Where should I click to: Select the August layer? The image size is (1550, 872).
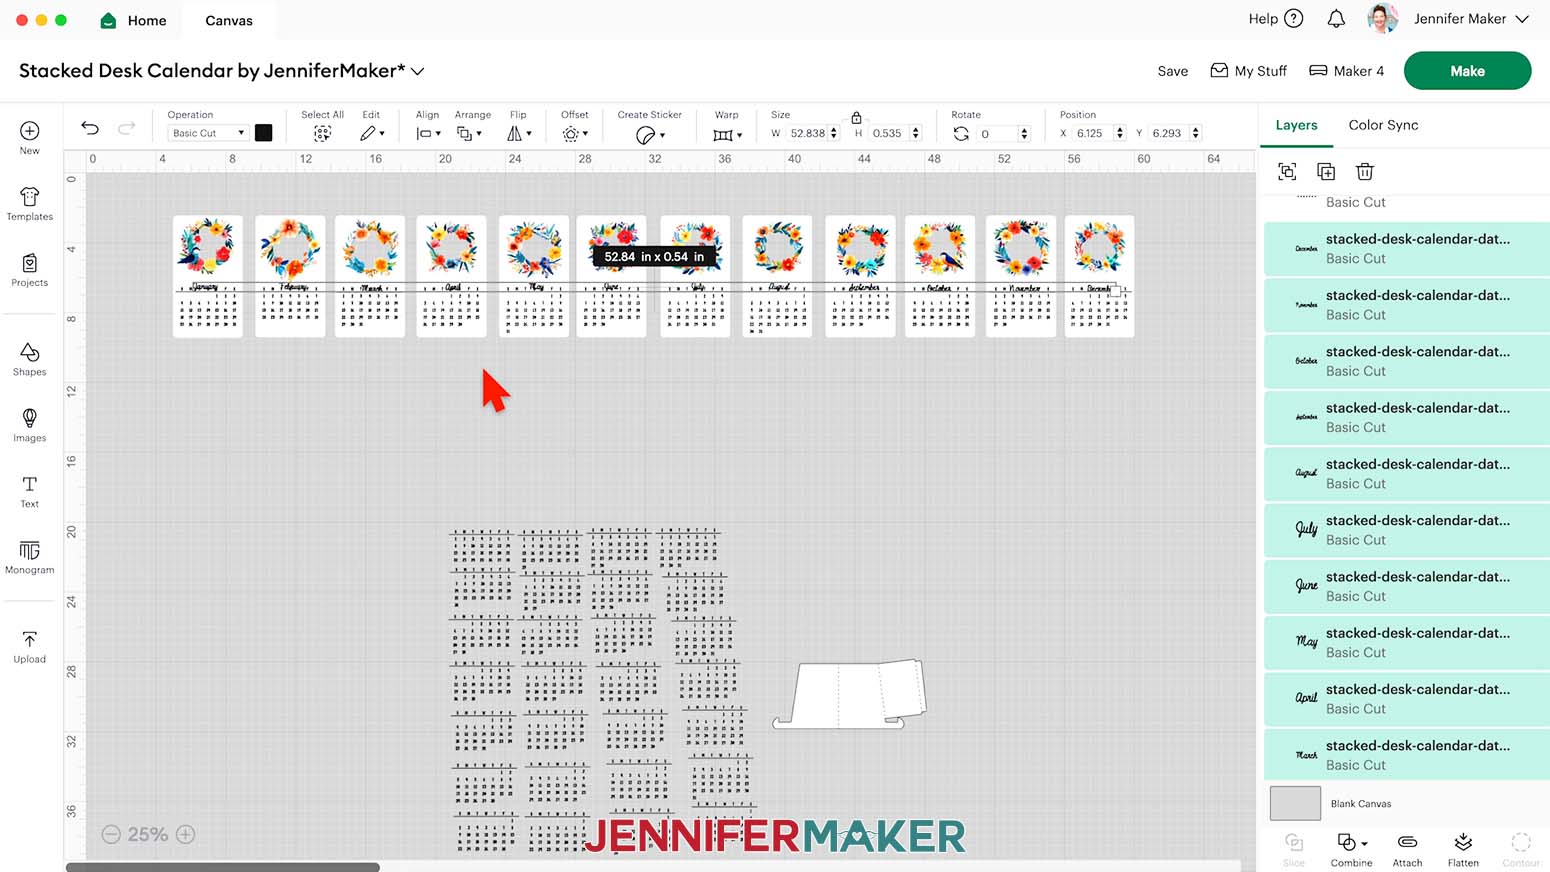tap(1407, 473)
